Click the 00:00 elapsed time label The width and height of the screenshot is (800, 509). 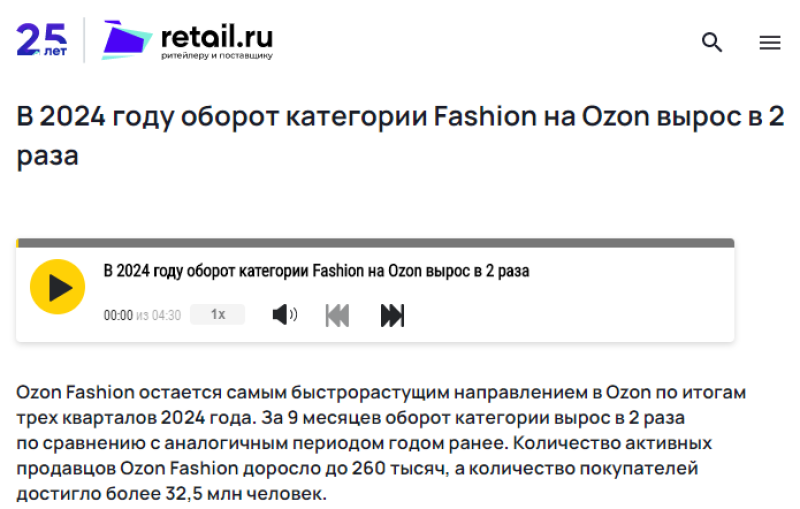[118, 316]
